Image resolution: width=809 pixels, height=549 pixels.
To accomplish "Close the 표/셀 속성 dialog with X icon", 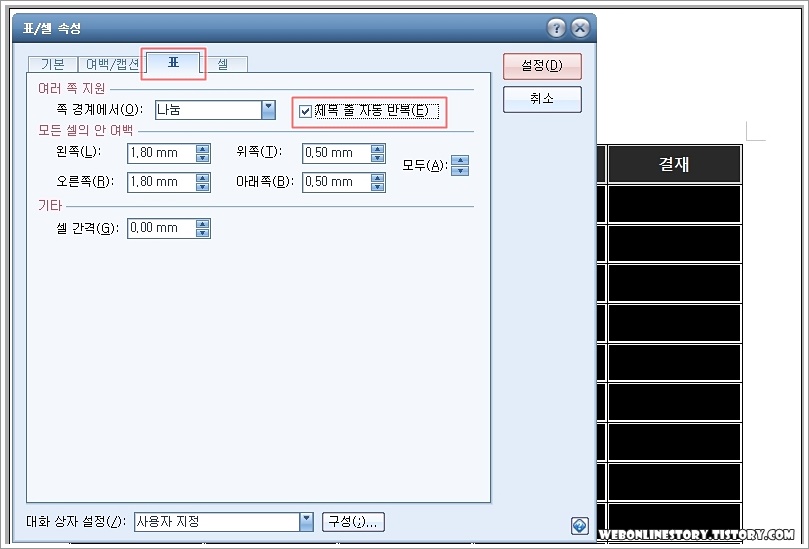I will click(580, 28).
